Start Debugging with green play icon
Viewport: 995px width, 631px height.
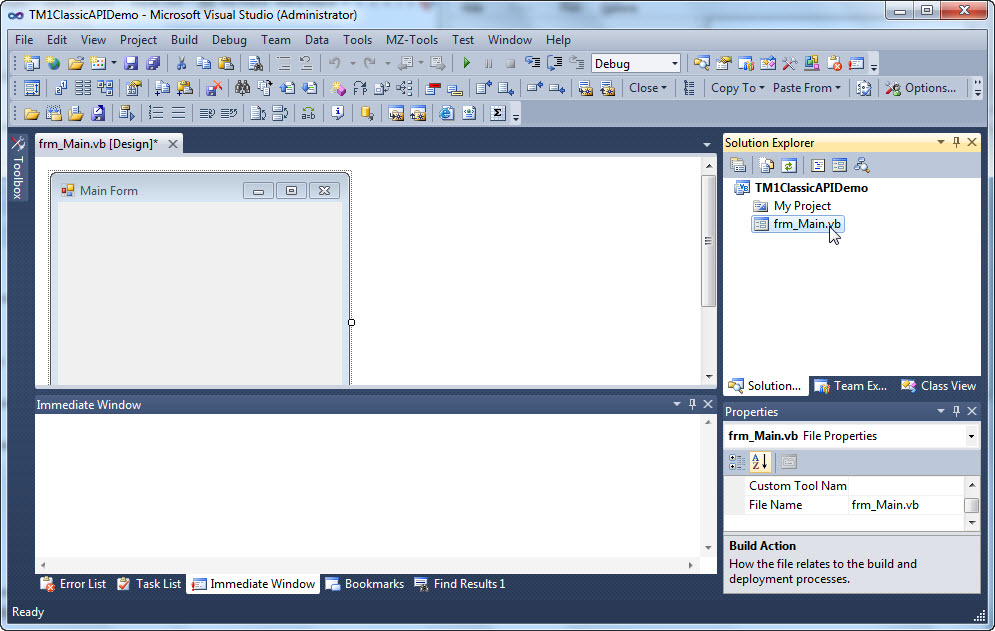466,63
